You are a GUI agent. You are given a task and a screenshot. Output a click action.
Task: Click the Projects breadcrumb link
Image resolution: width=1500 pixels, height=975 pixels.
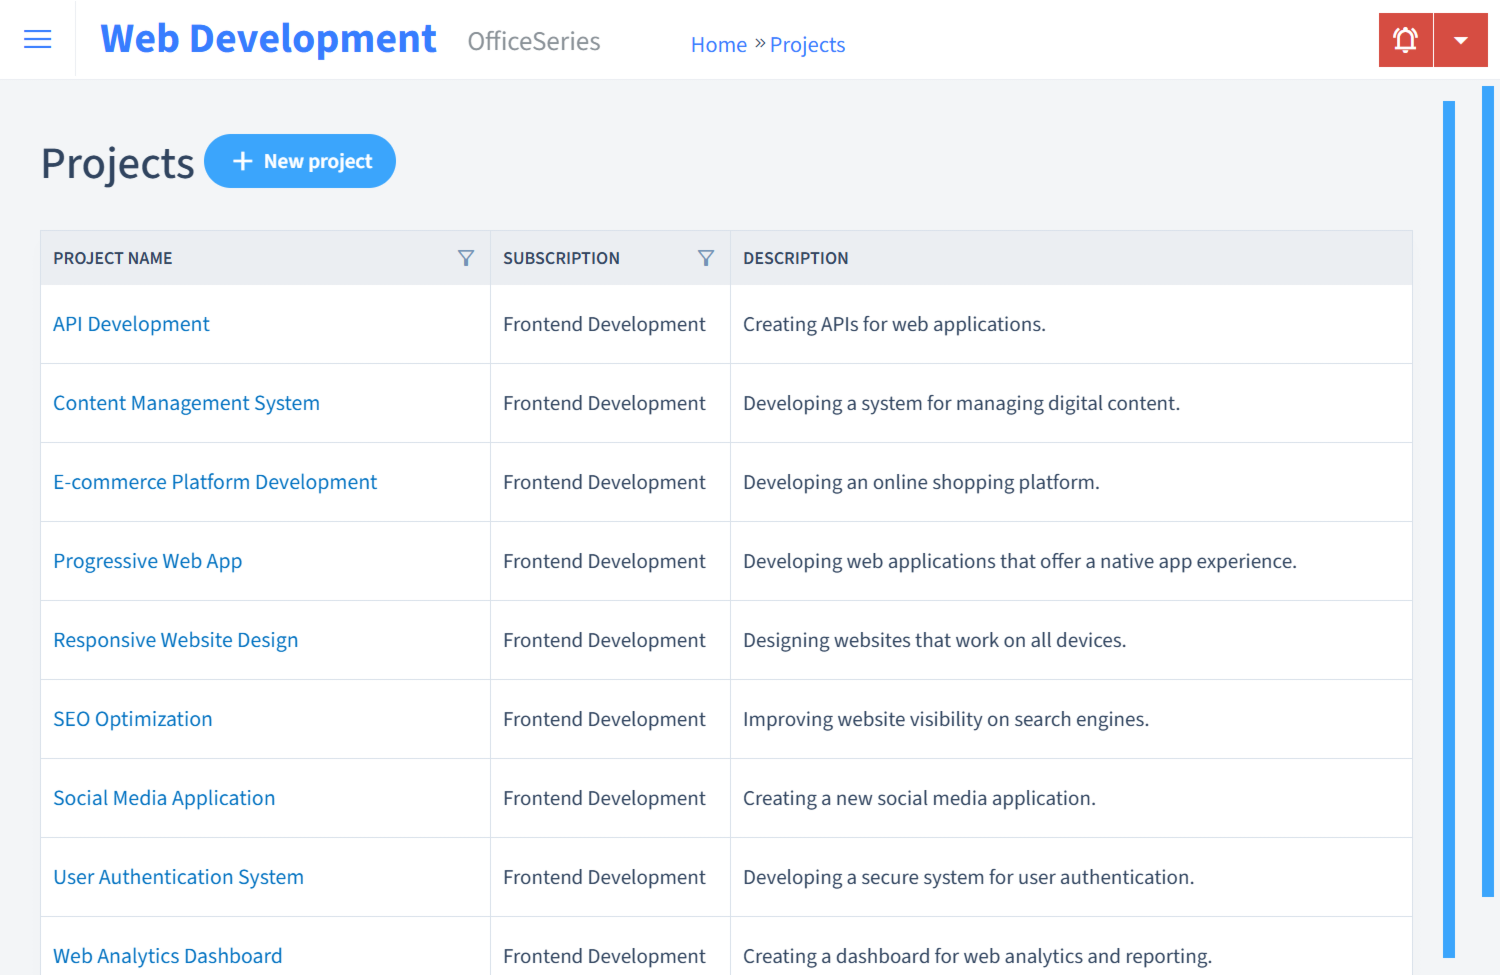[807, 44]
